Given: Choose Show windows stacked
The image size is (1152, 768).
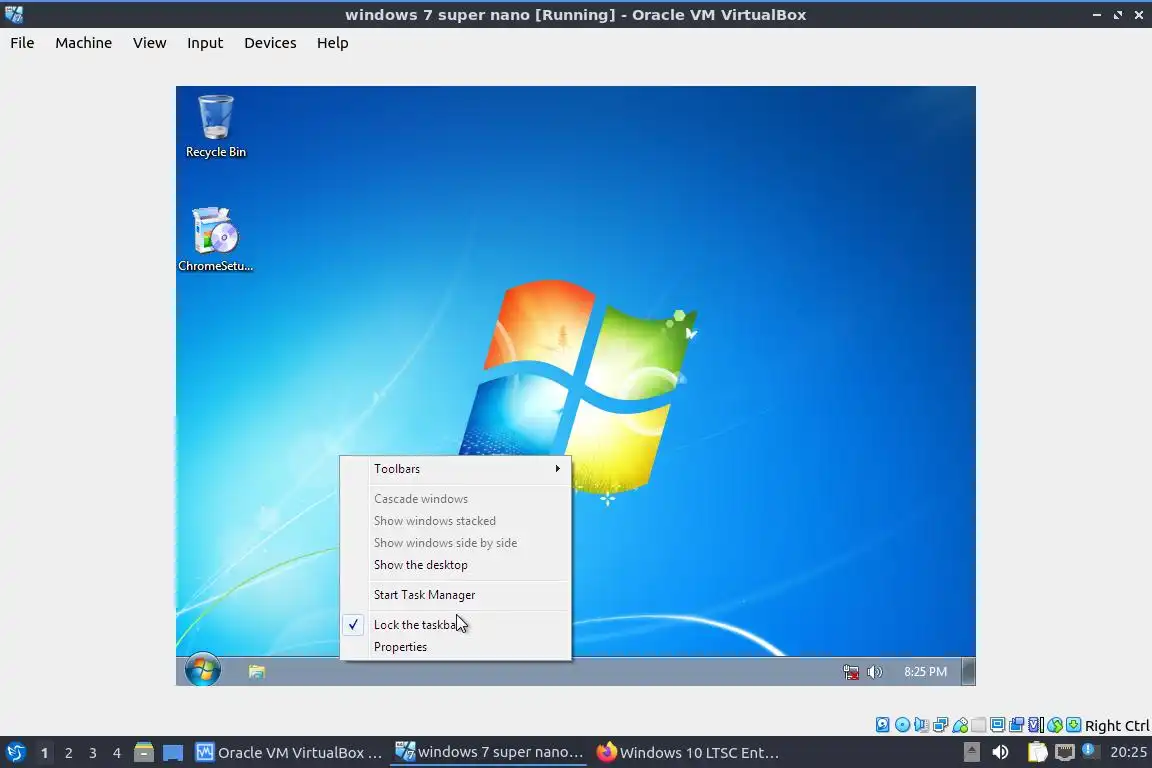Looking at the screenshot, I should [x=456, y=520].
